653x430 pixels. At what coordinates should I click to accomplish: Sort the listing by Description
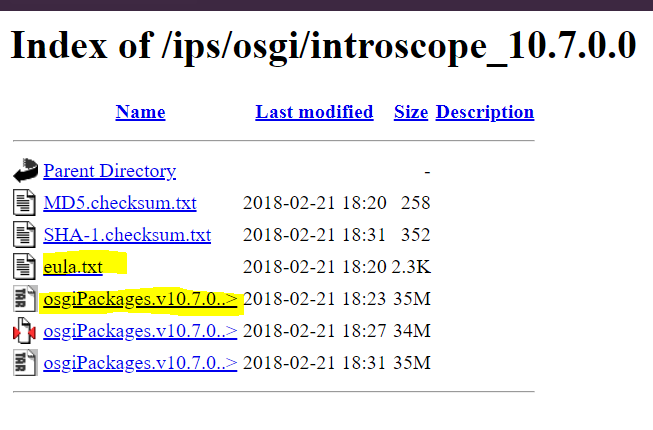tap(485, 112)
